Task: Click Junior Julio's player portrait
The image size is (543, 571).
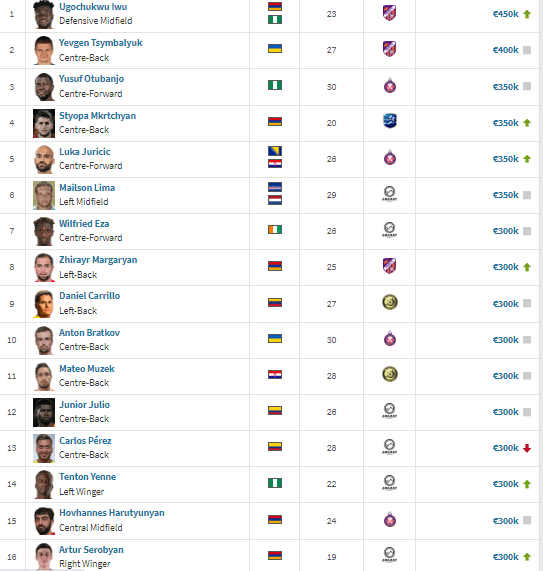Action: (x=44, y=412)
